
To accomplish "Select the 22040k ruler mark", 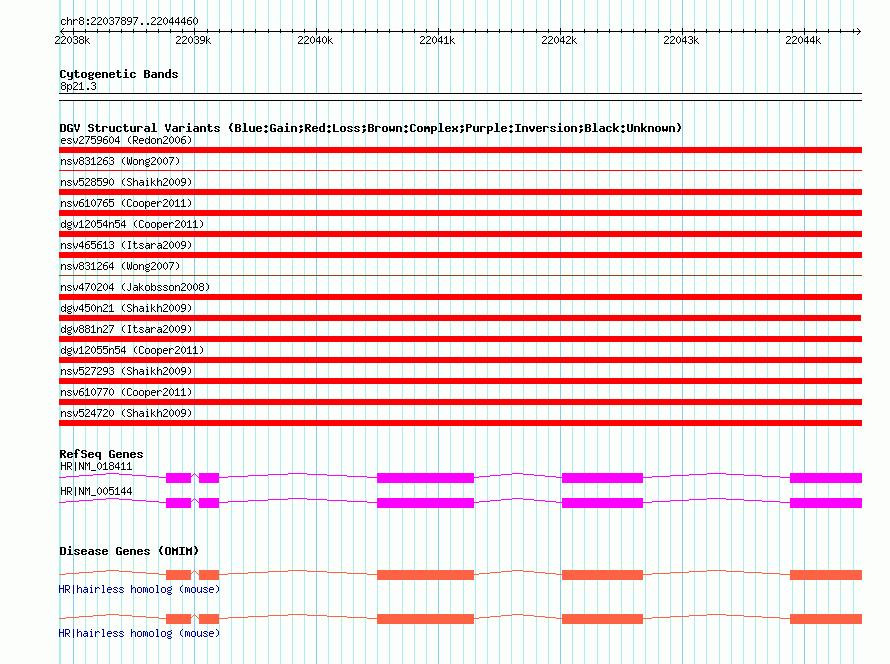I will (315, 40).
